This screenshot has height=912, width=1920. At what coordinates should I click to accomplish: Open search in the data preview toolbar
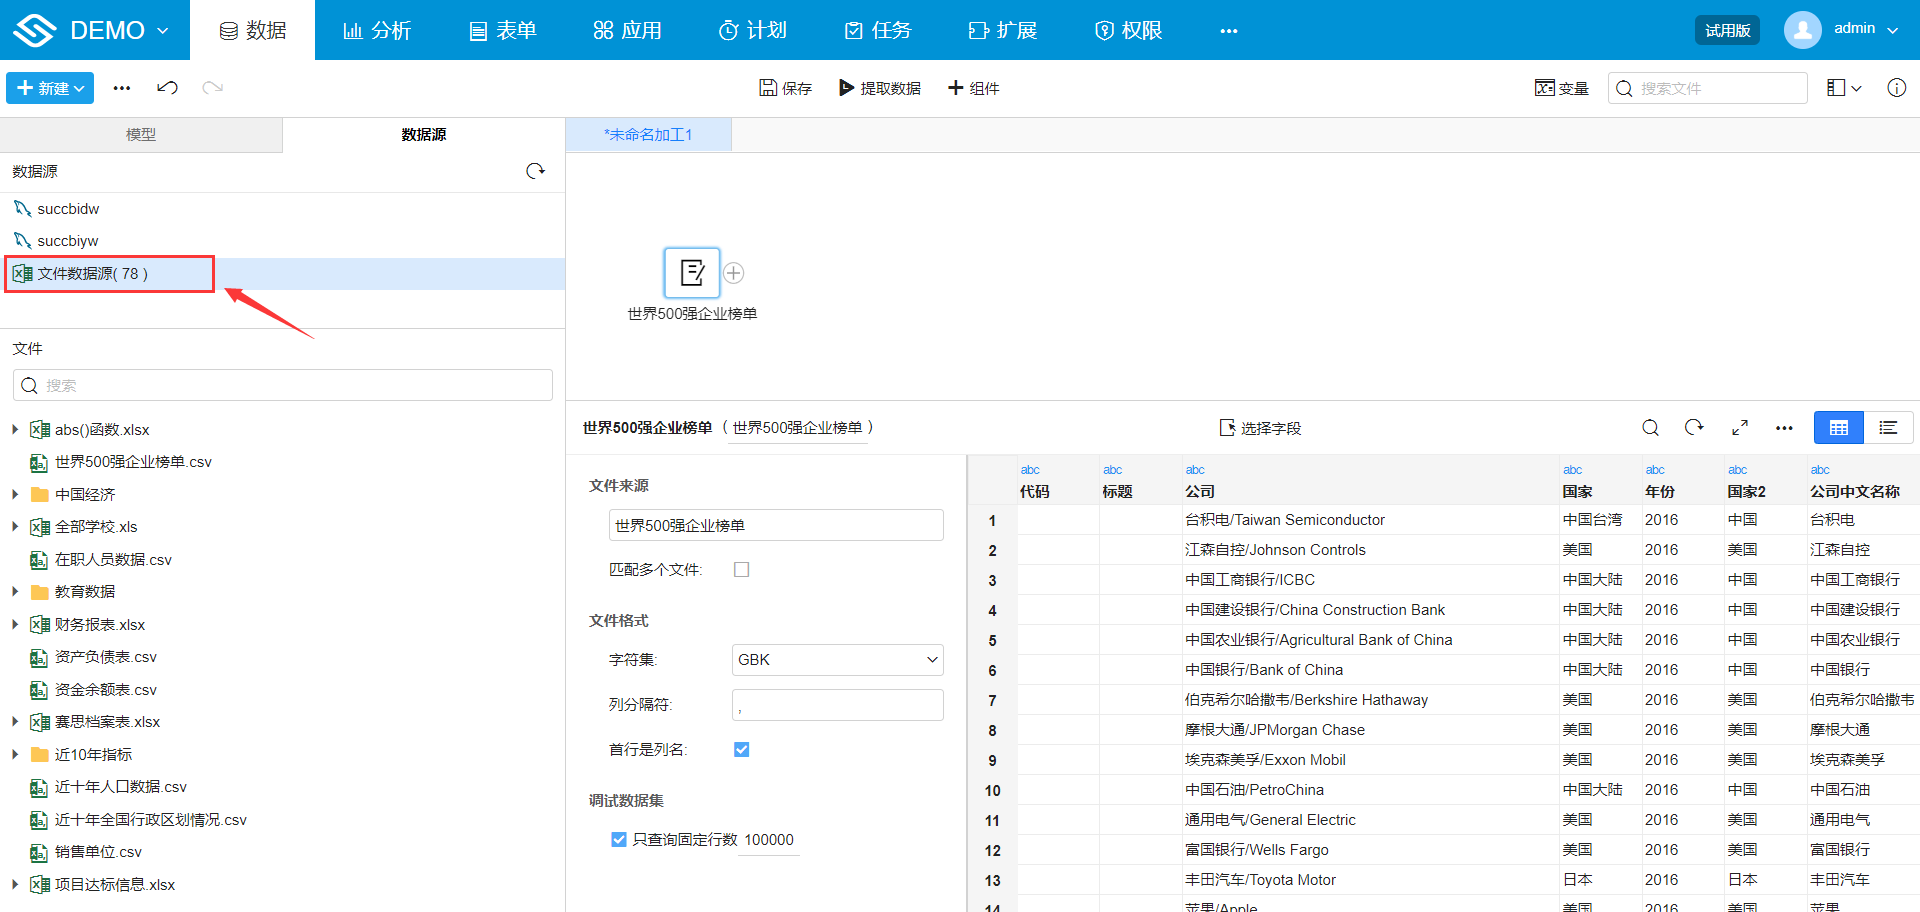(1650, 428)
